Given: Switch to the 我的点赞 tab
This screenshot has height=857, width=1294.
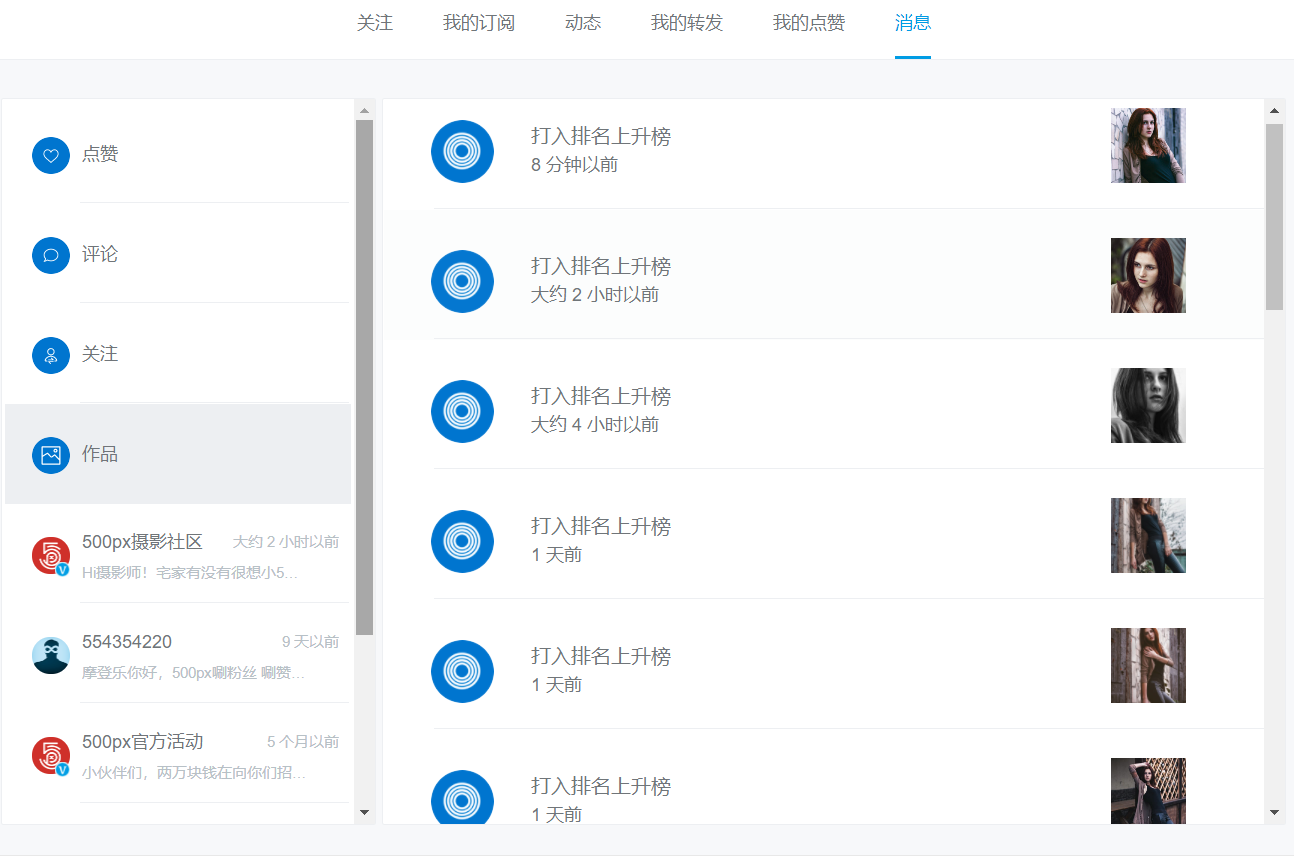Looking at the screenshot, I should click(809, 23).
